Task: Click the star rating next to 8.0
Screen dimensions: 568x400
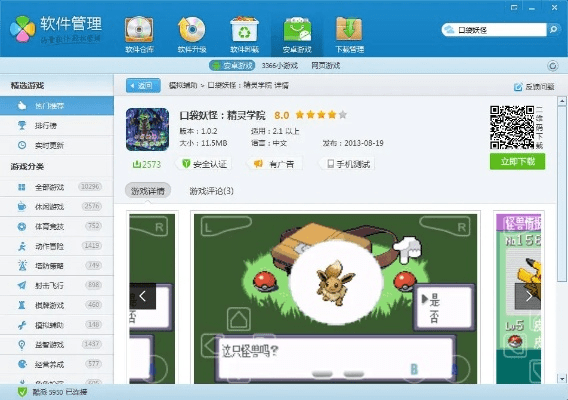Action: [321, 115]
